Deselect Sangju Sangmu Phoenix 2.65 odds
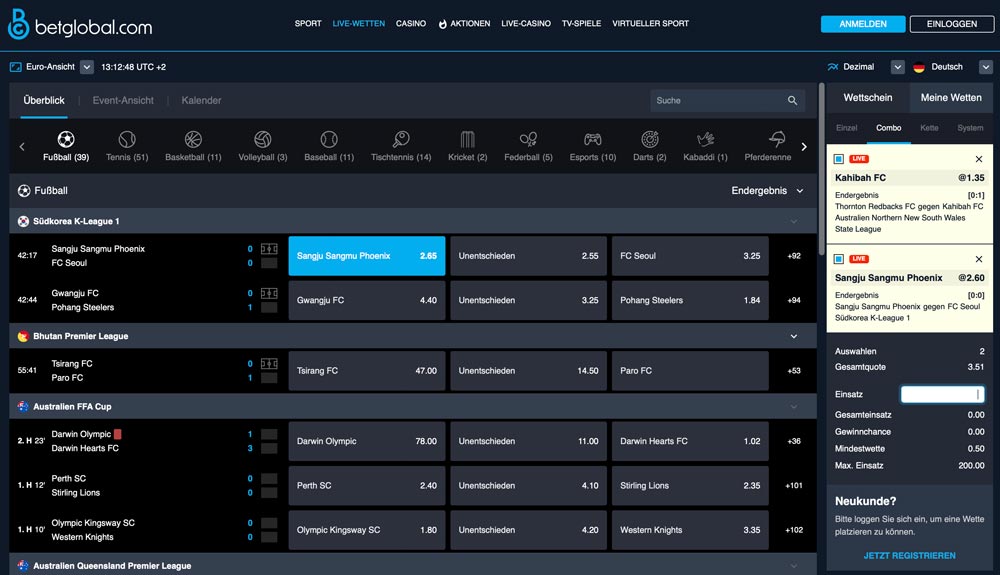1000x575 pixels. coord(367,256)
